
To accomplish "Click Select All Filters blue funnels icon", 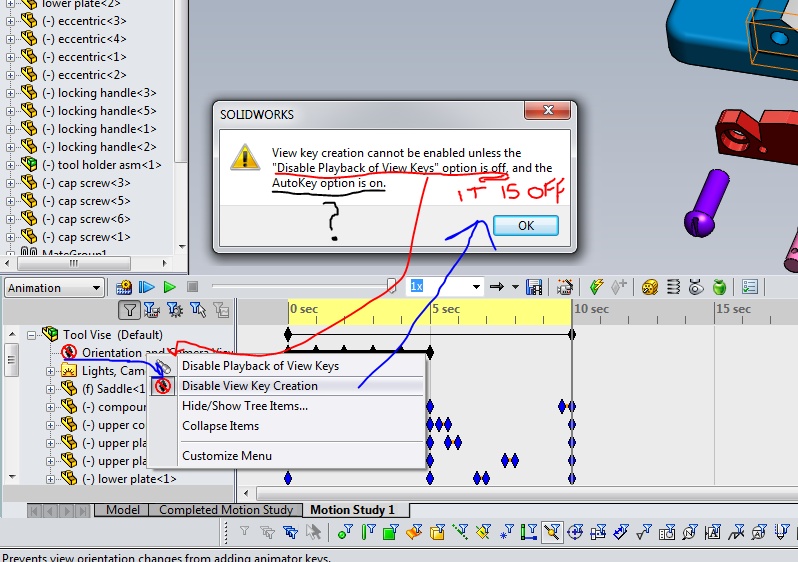I will (x=291, y=532).
